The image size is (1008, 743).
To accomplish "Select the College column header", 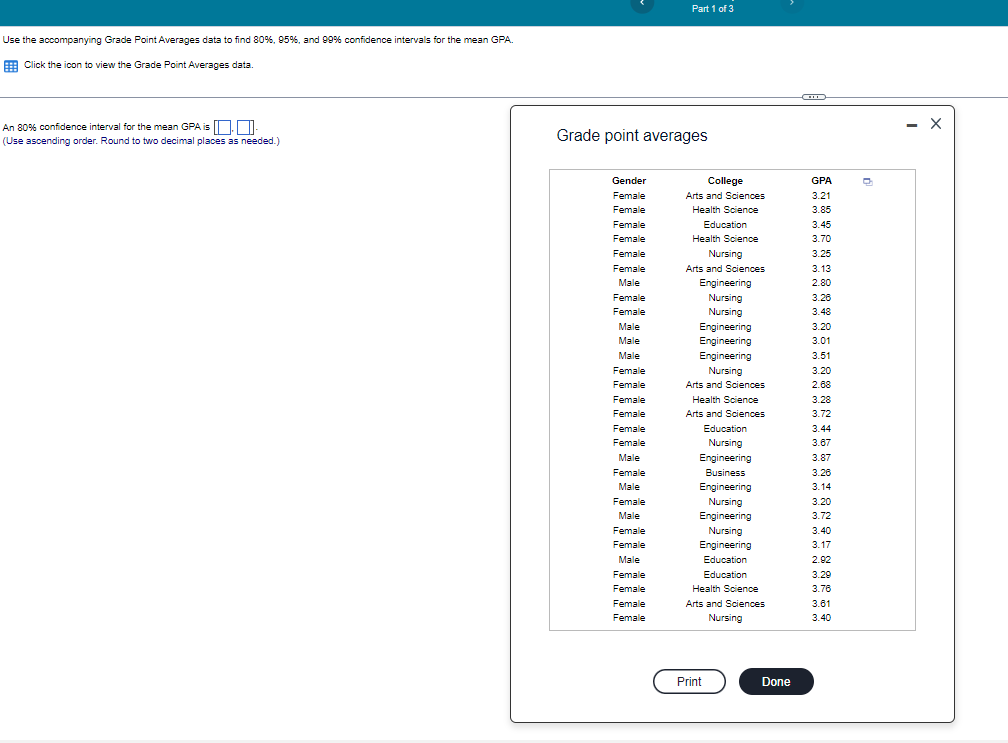I will [x=725, y=180].
